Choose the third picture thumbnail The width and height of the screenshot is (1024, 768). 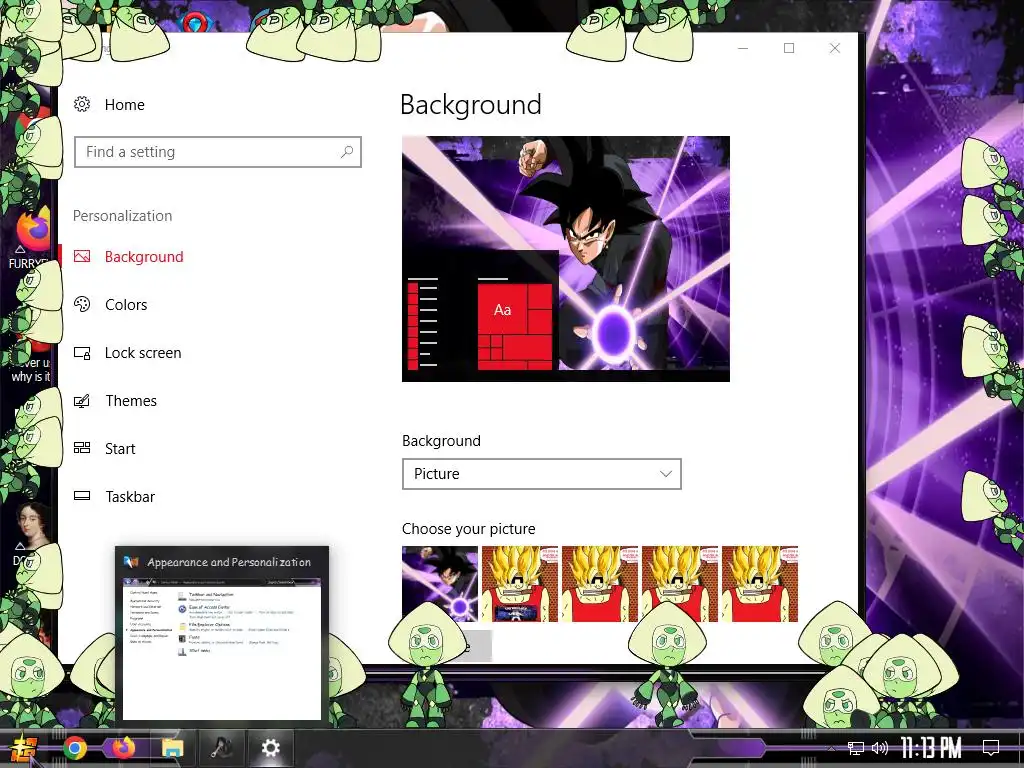pos(600,583)
